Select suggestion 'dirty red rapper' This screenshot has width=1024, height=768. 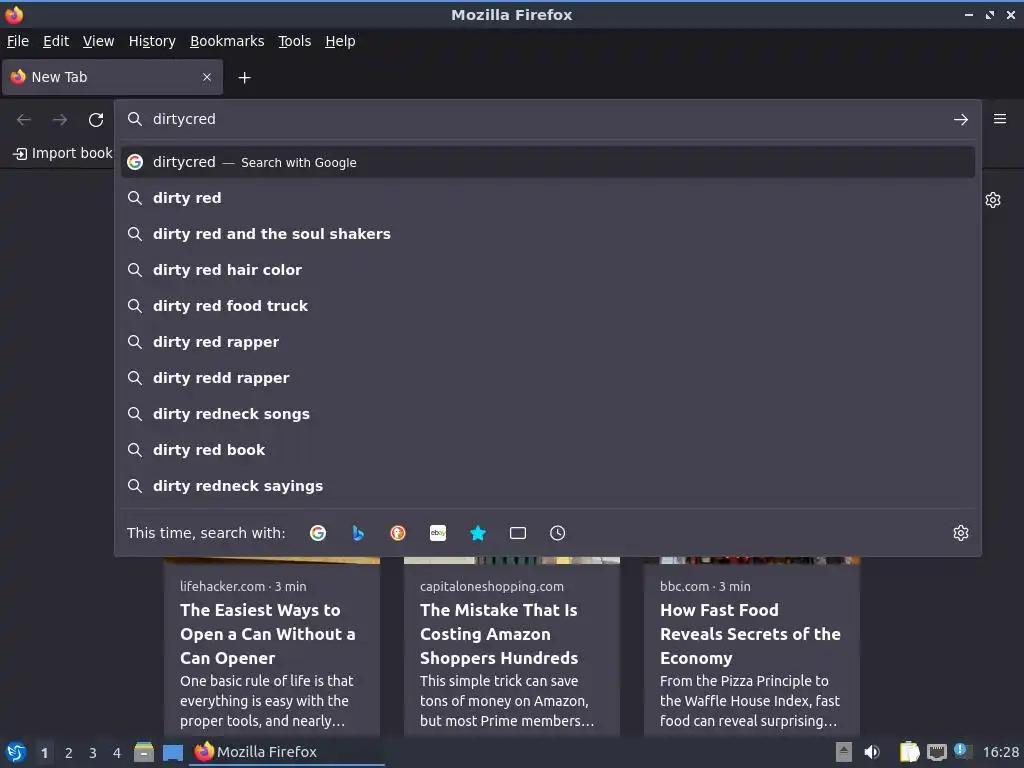click(x=548, y=342)
